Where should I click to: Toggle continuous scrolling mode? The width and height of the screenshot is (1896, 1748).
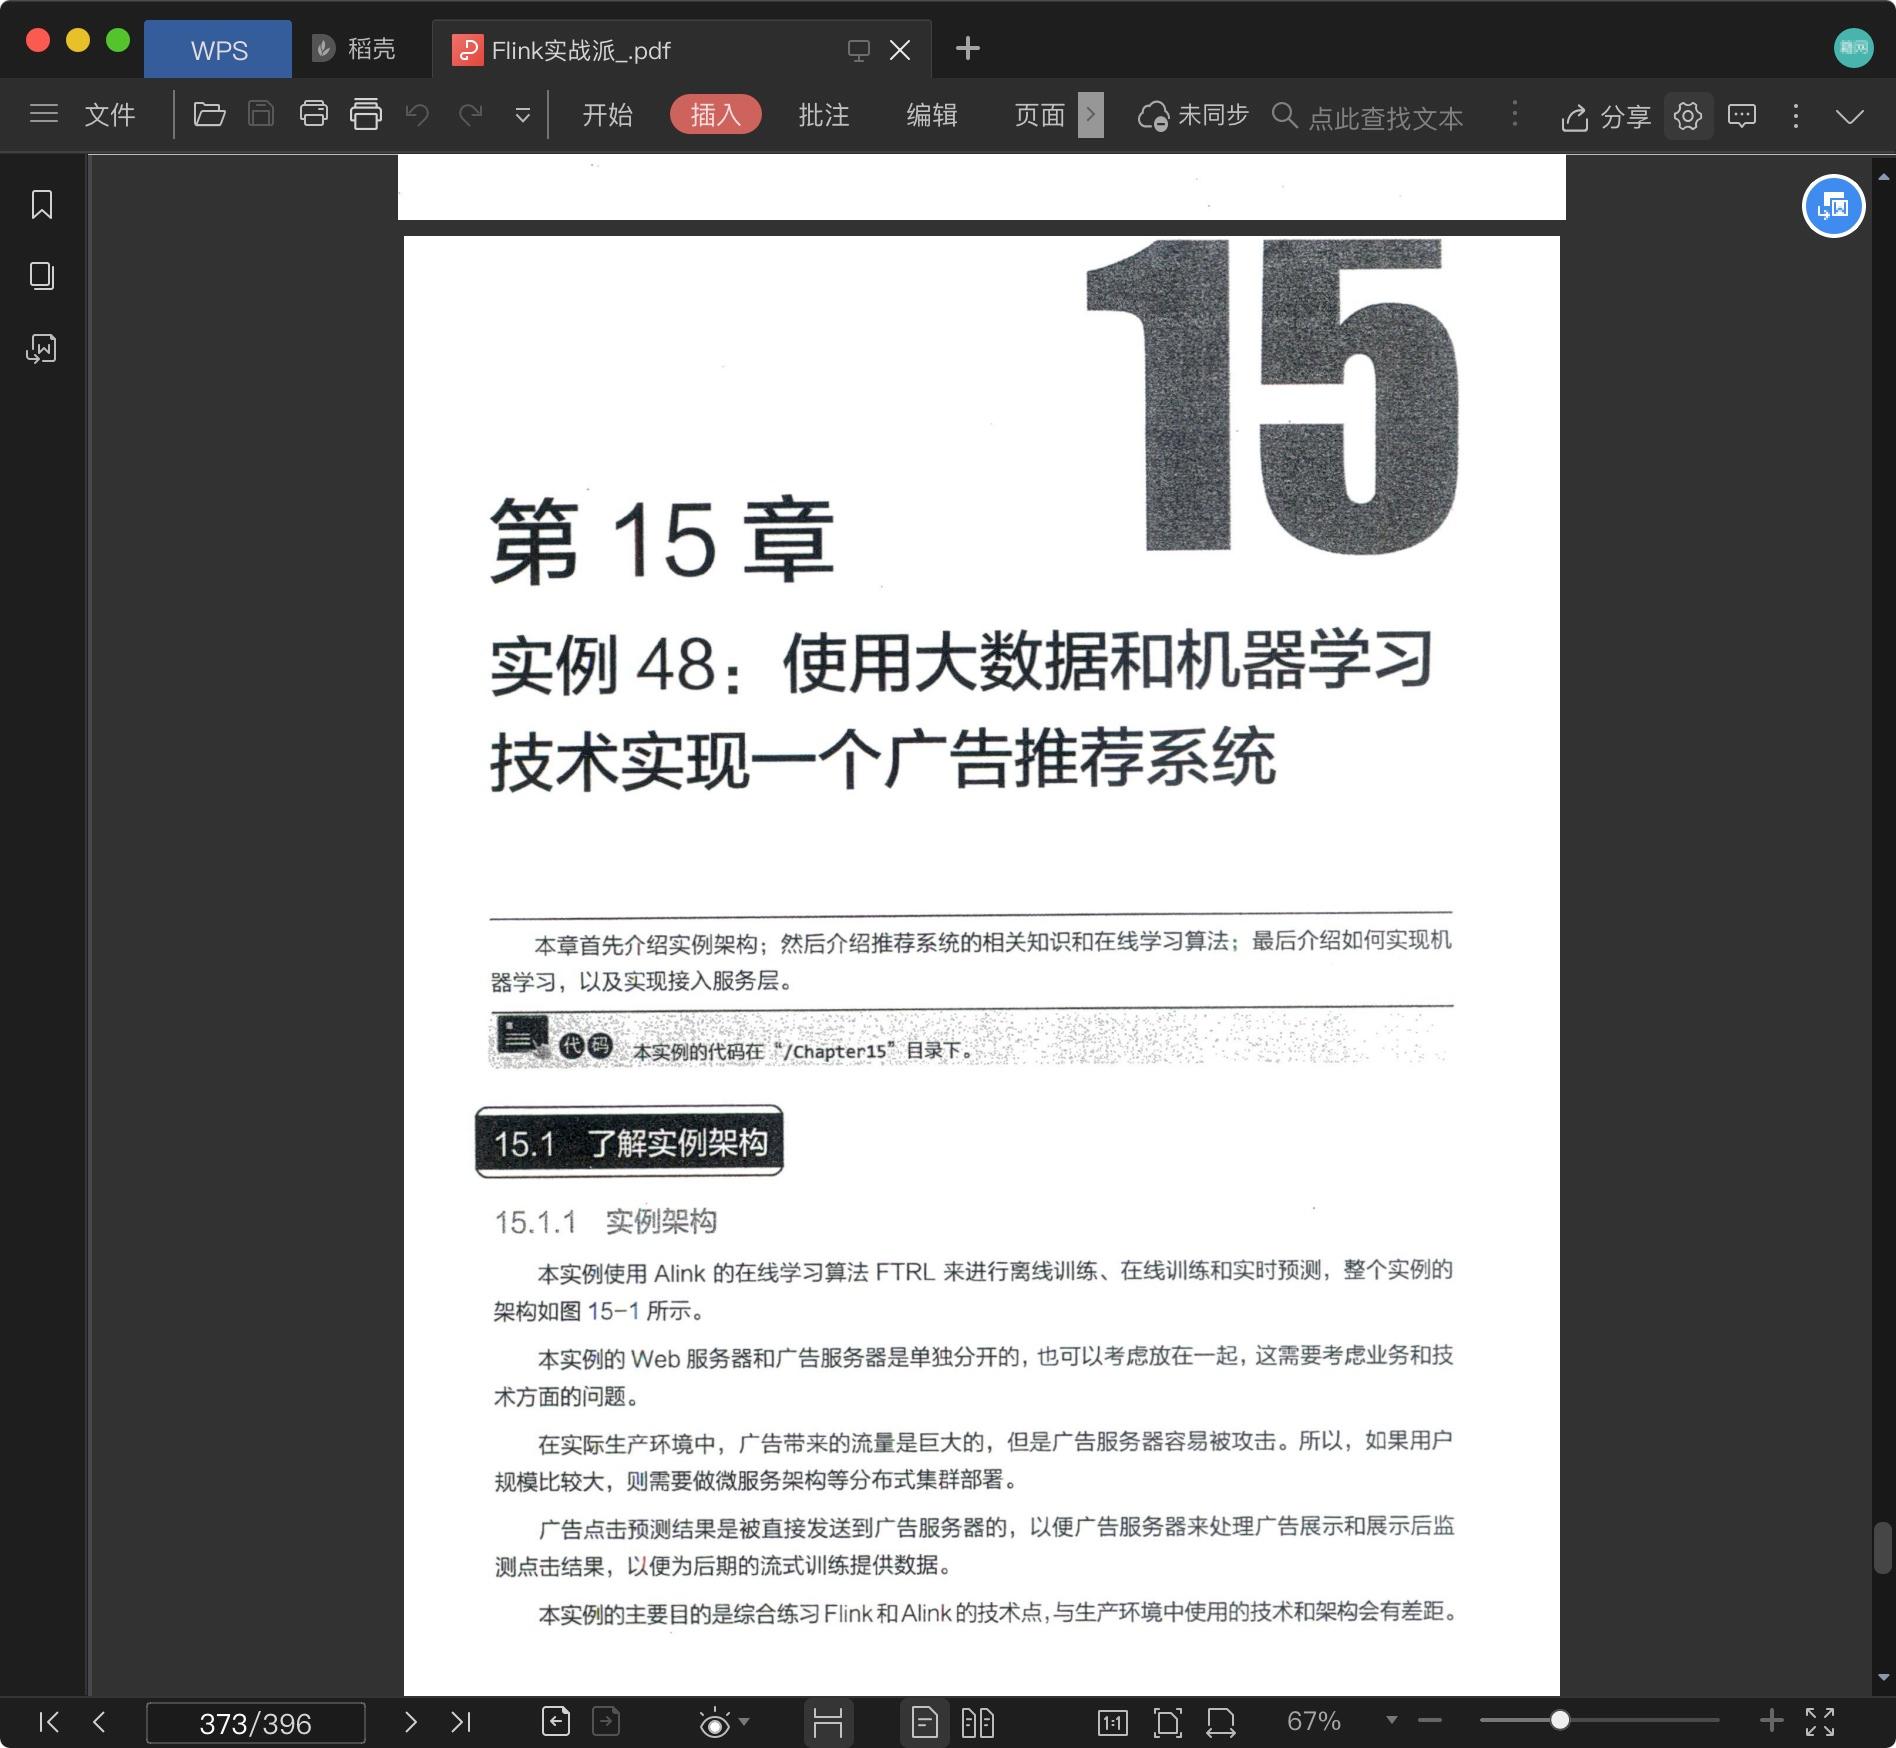[828, 1722]
